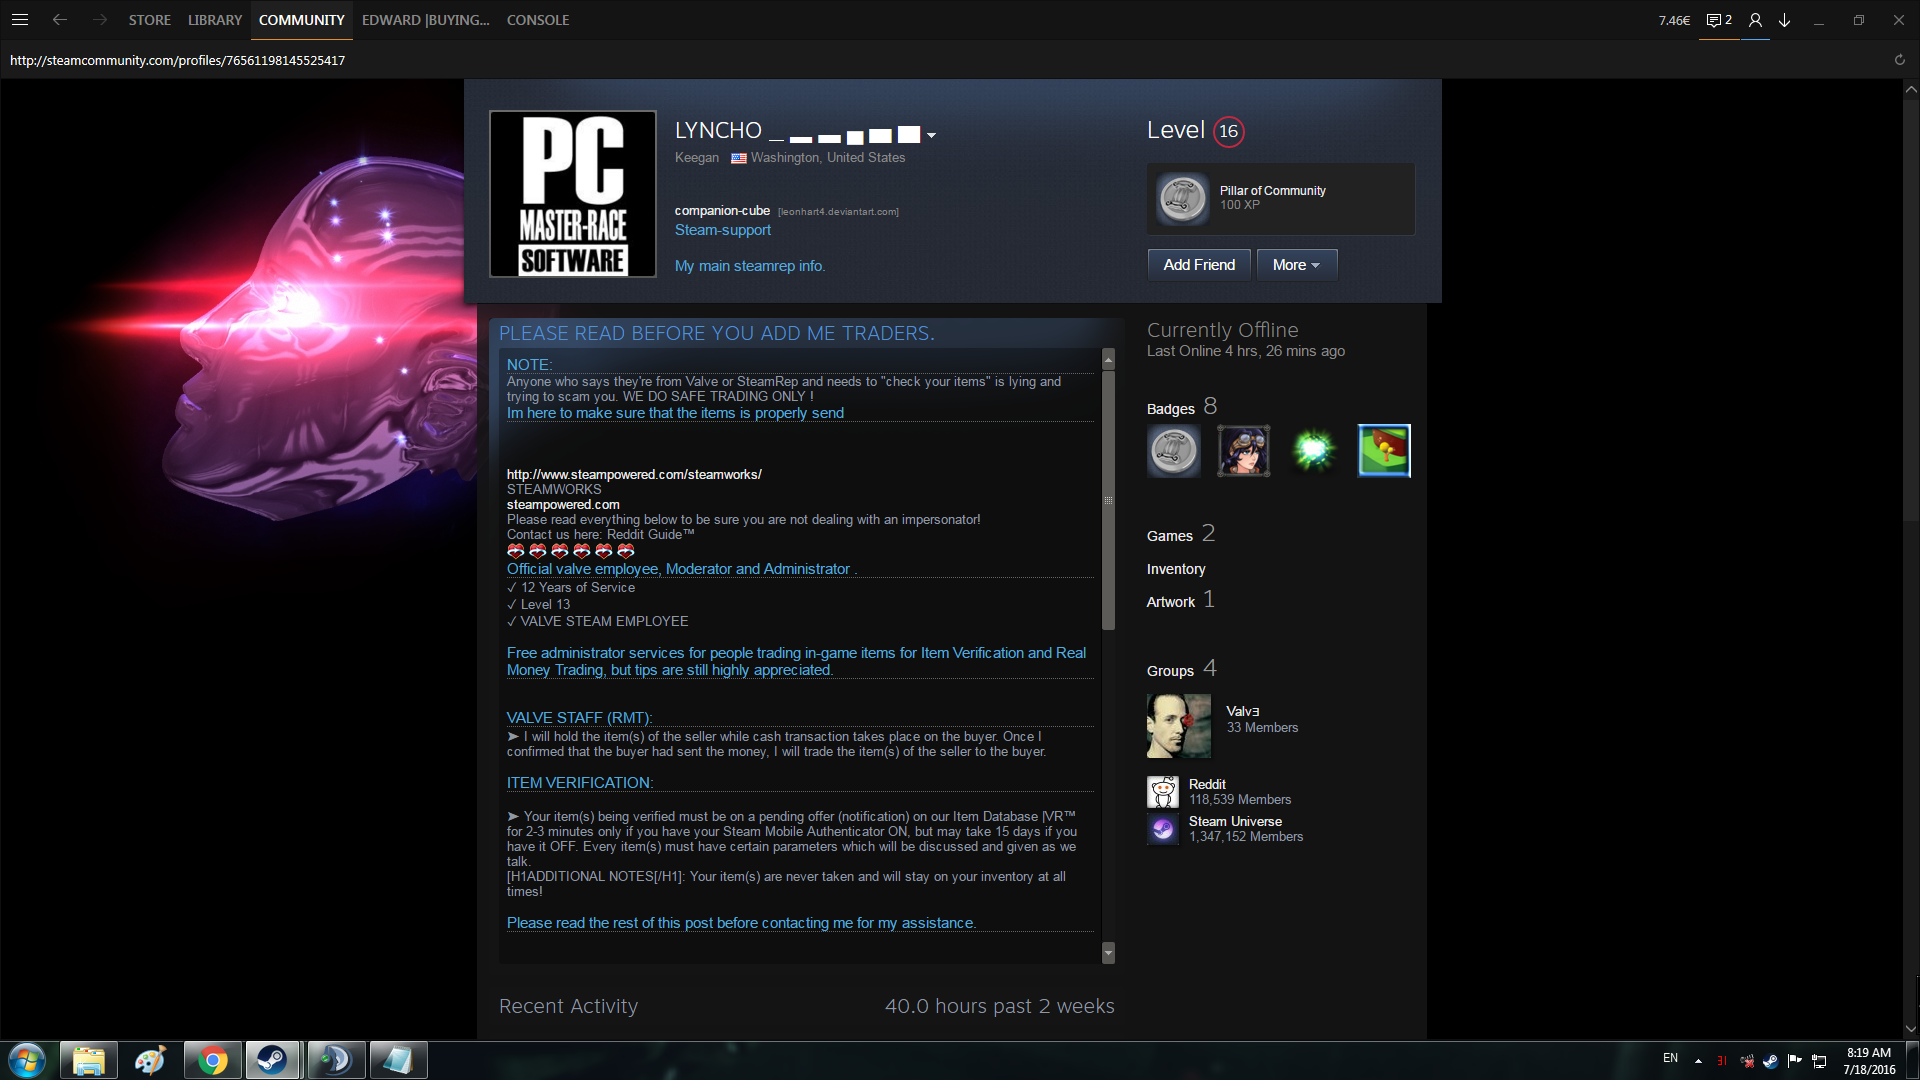Expand the LYNCHO name history arrow
This screenshot has width=1920, height=1080.
pos(931,135)
